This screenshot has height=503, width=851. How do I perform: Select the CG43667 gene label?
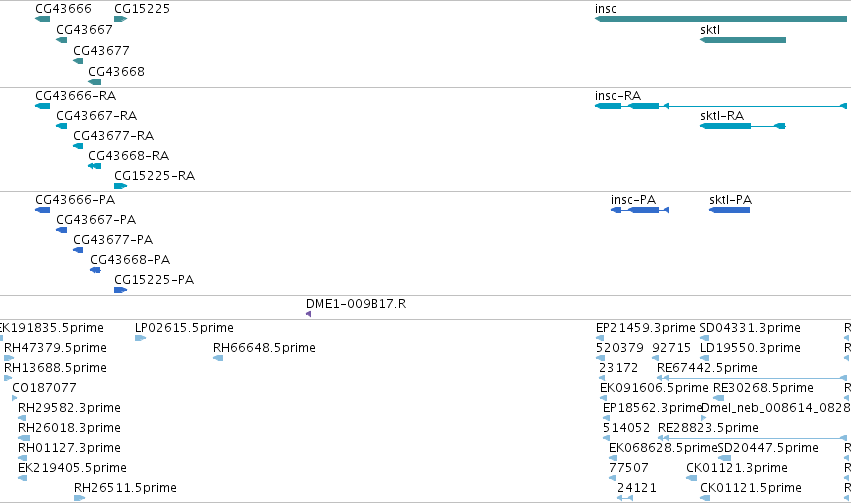pyautogui.click(x=84, y=29)
